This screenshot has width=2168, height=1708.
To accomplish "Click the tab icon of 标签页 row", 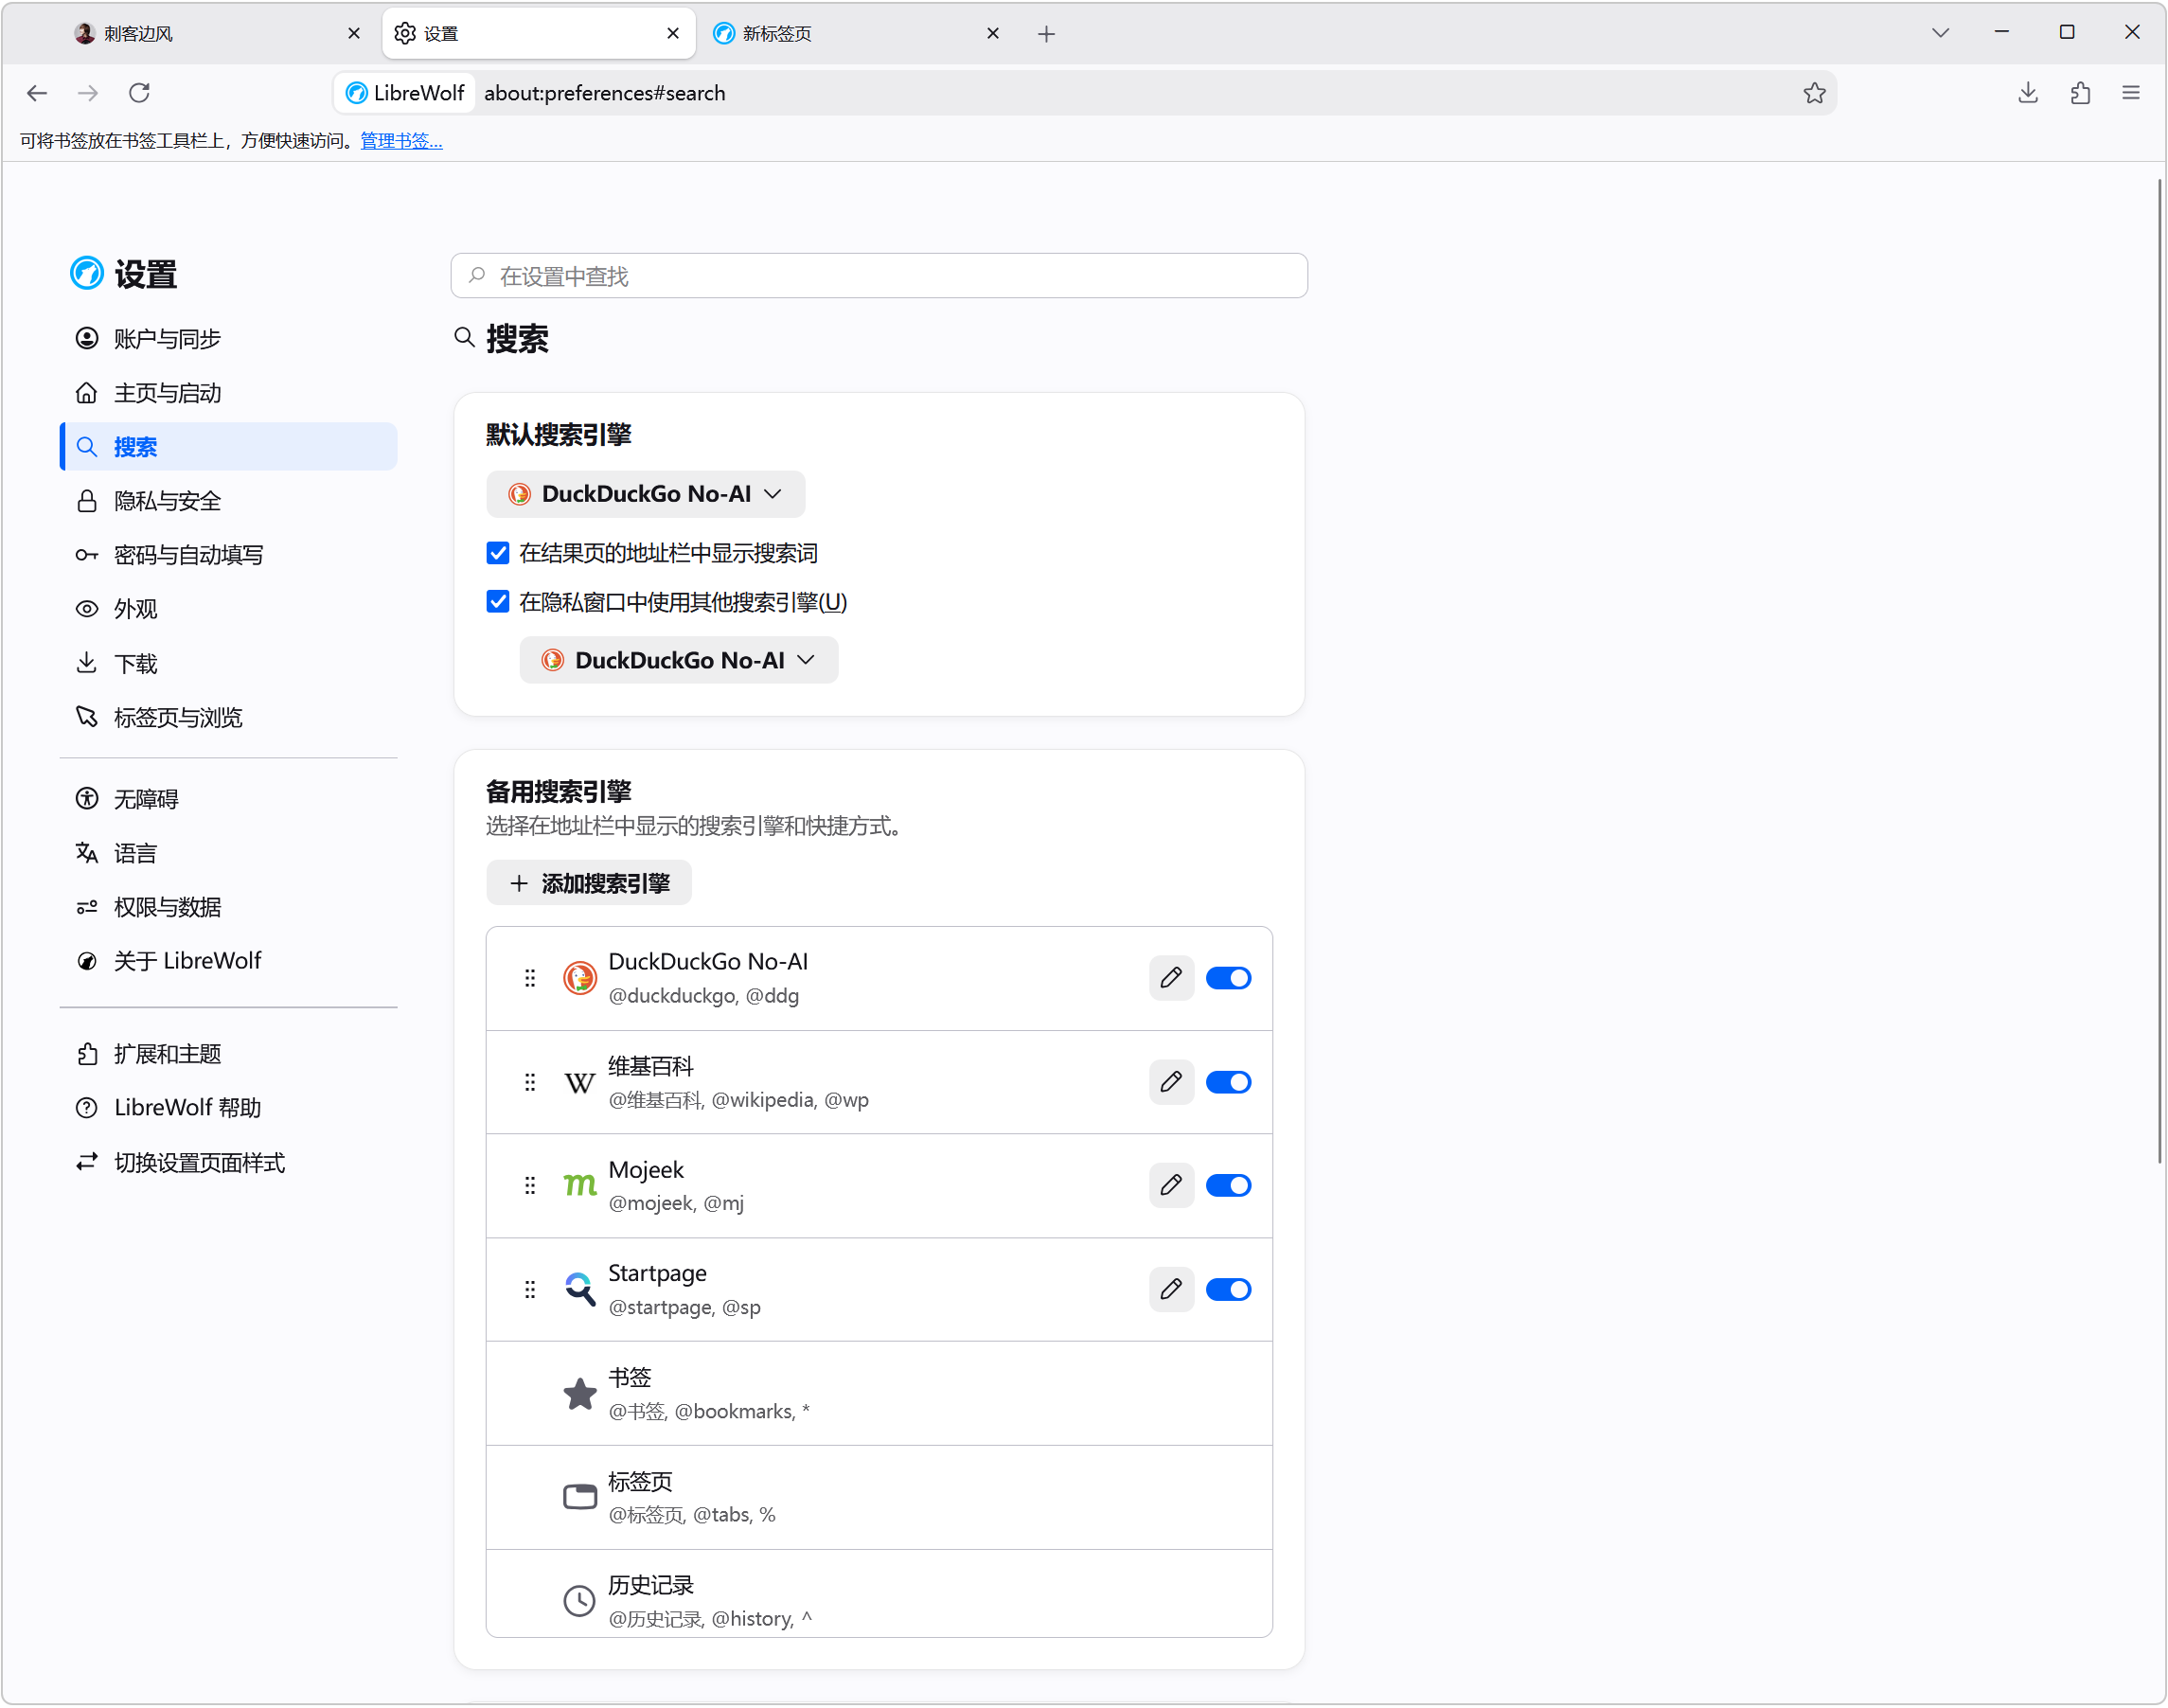I will 580,1497.
